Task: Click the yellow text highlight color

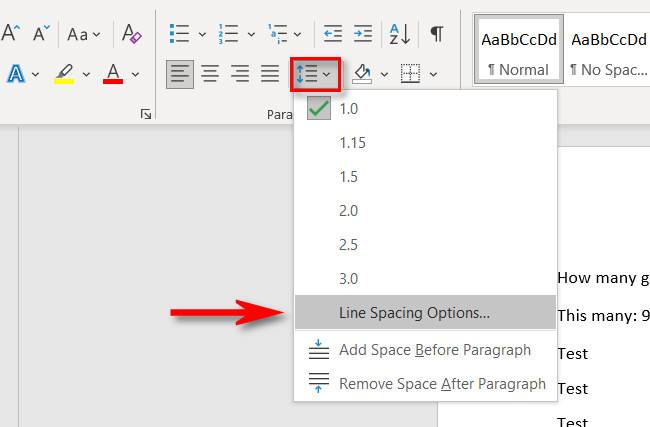Action: point(64,73)
